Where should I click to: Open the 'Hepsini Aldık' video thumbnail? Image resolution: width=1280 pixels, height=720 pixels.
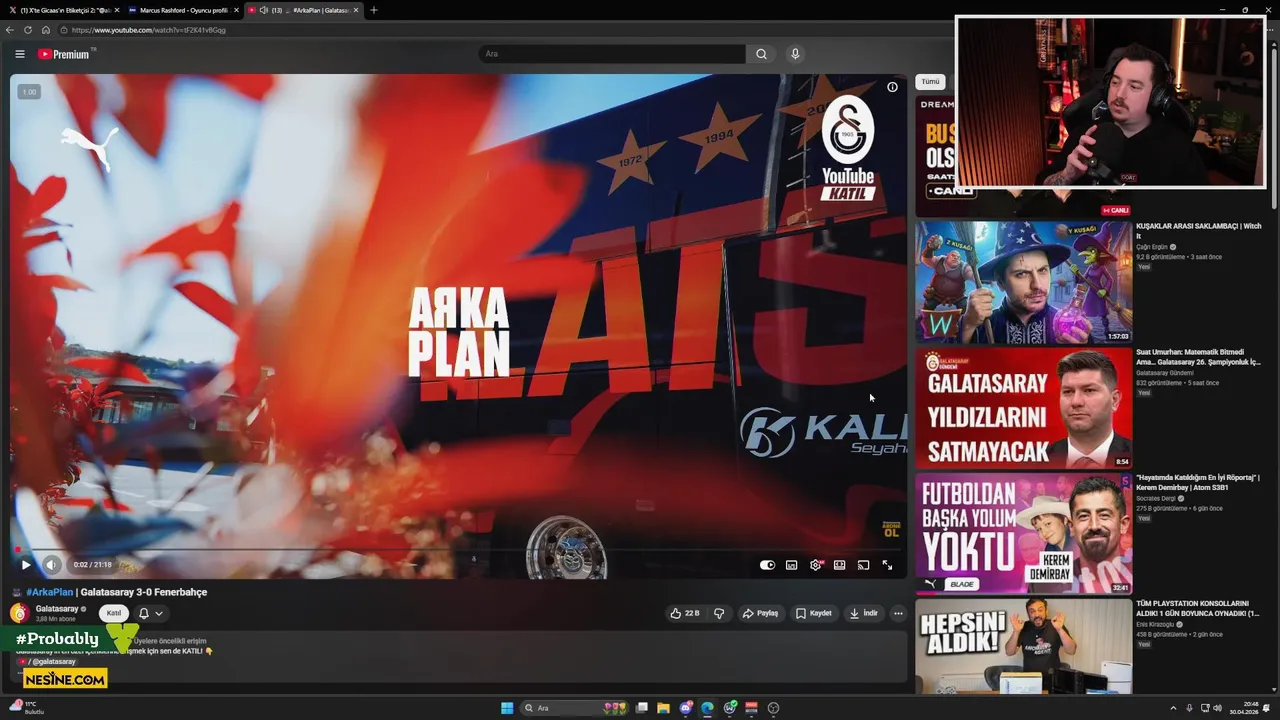[1024, 647]
